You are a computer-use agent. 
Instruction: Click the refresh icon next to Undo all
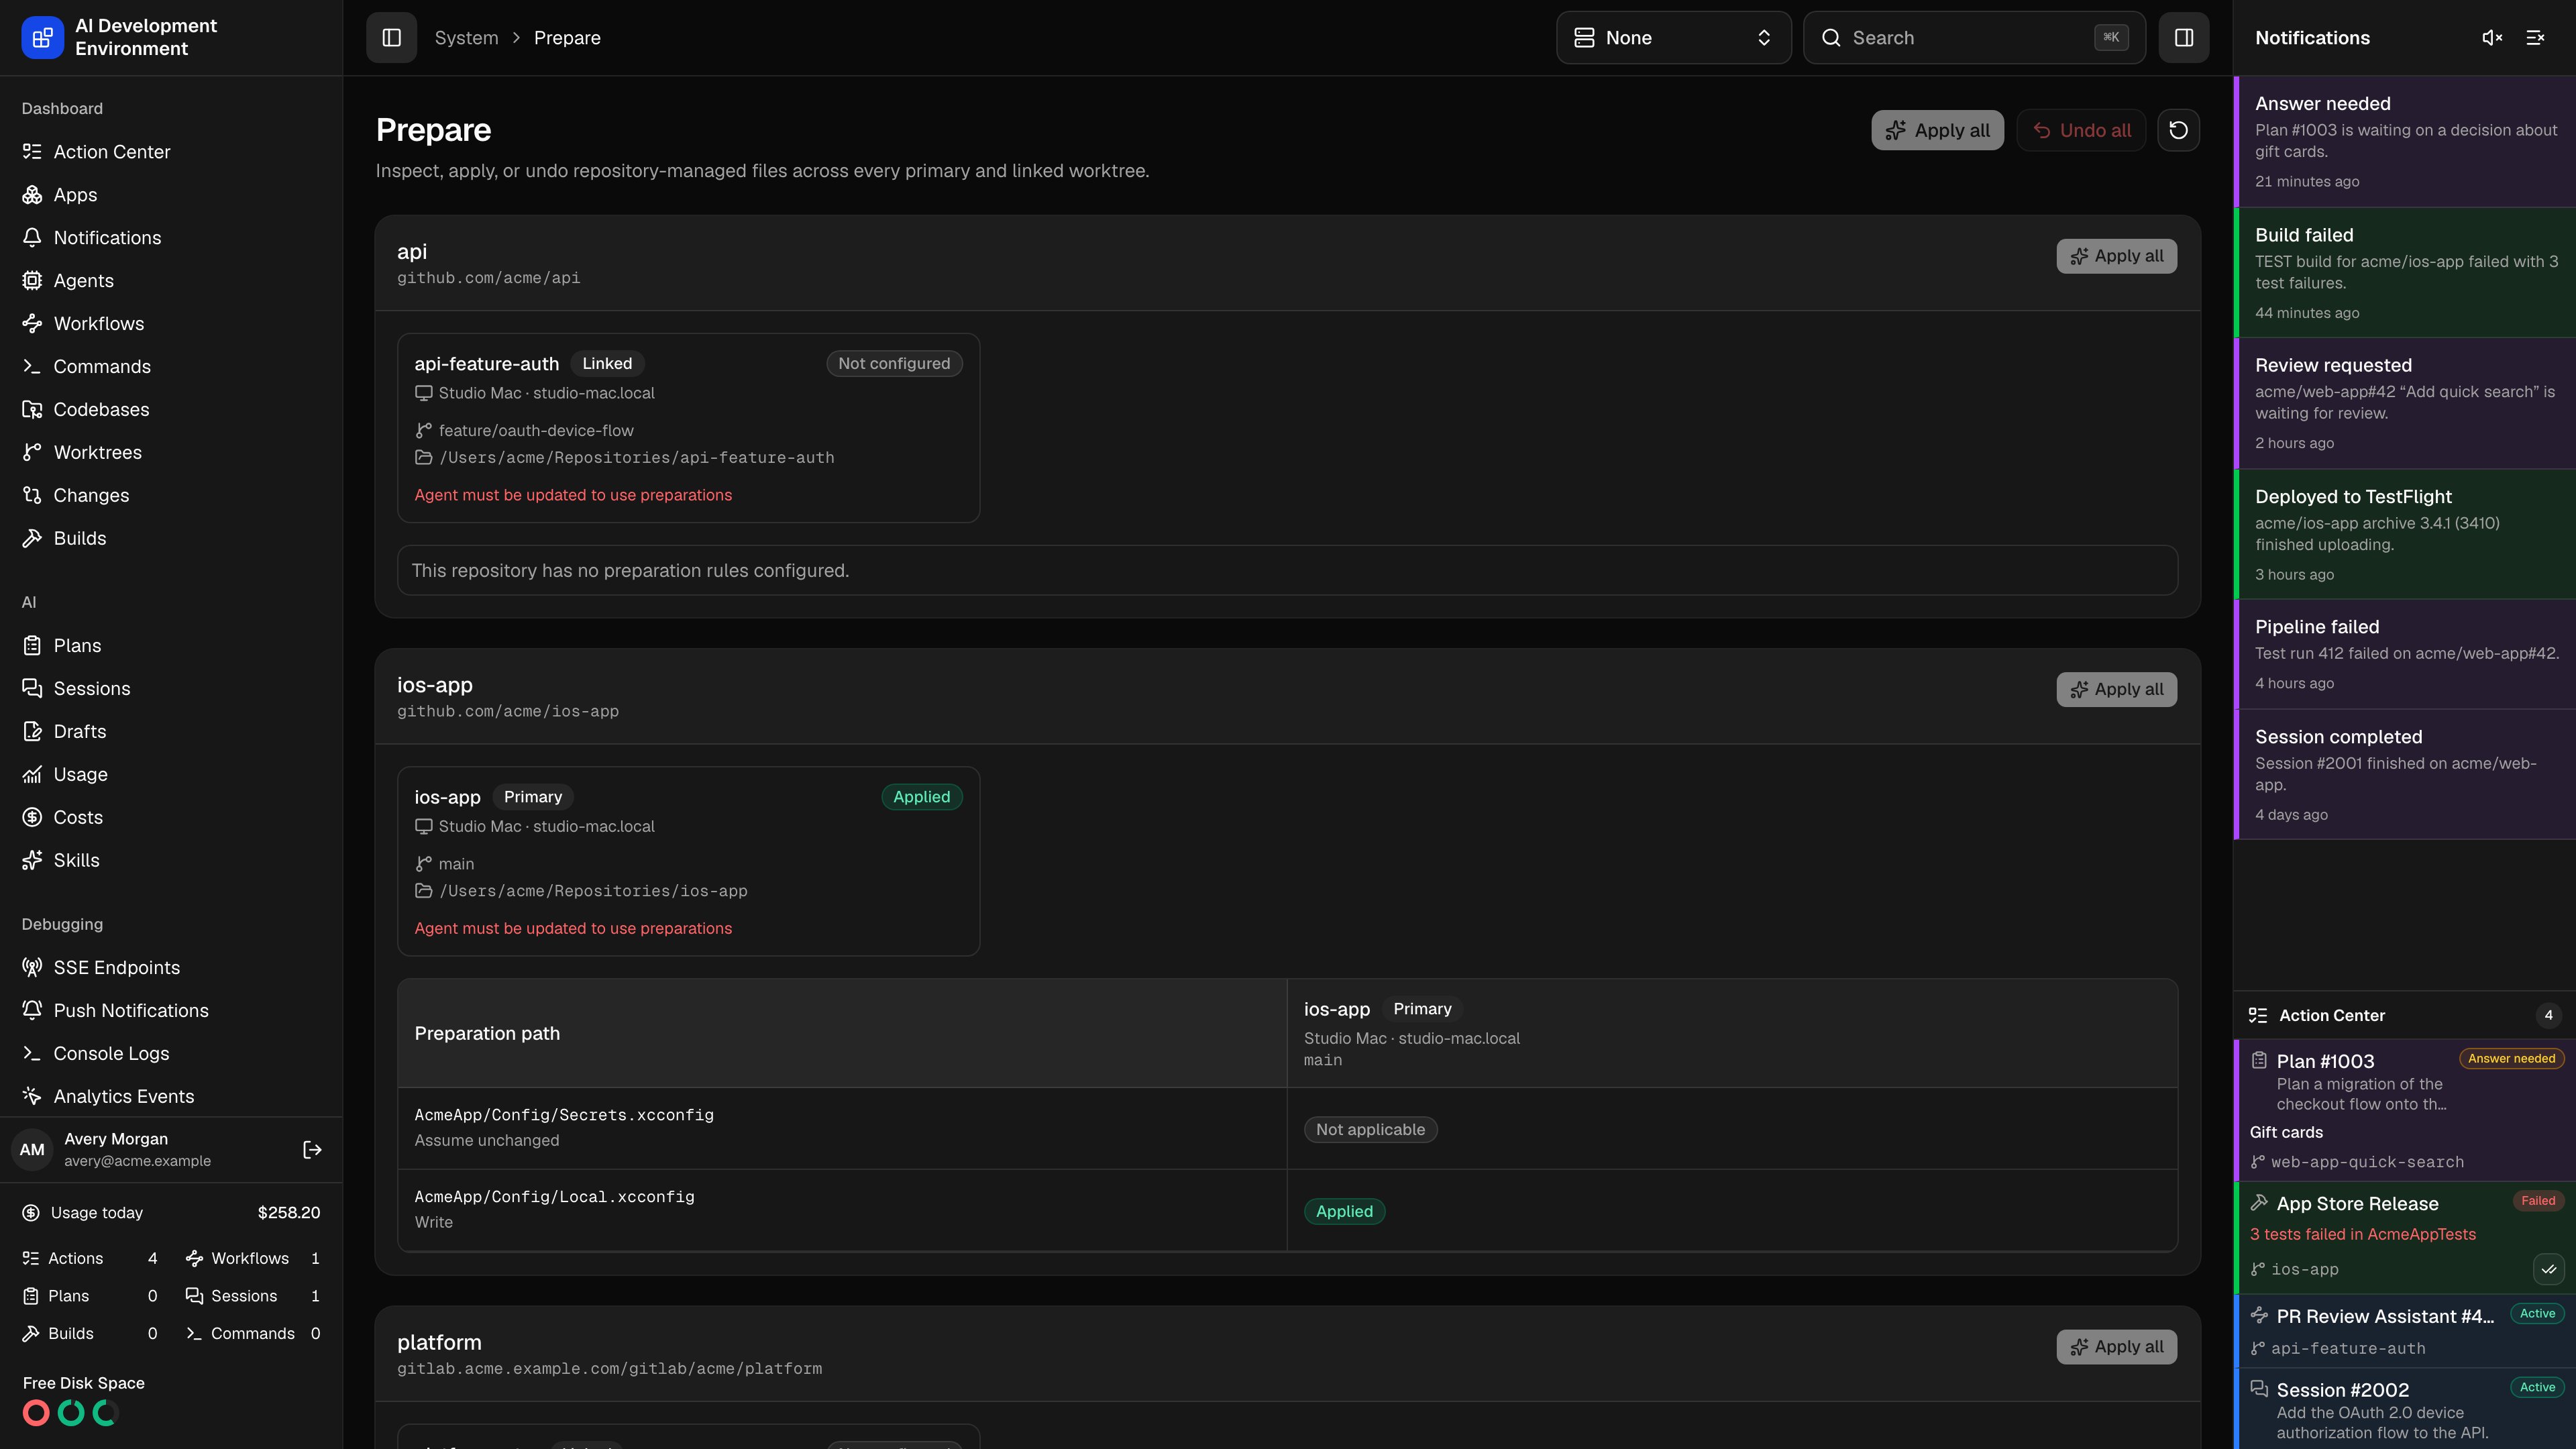[2178, 130]
